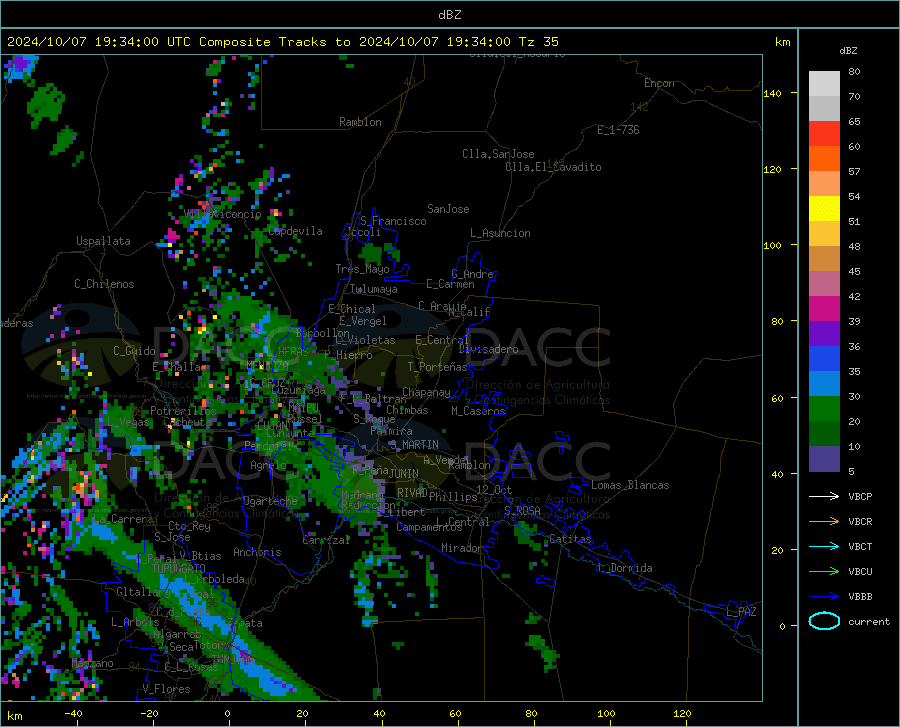This screenshot has height=727, width=900.
Task: Click the 60 km tick on the bottom axis
Action: tap(455, 714)
